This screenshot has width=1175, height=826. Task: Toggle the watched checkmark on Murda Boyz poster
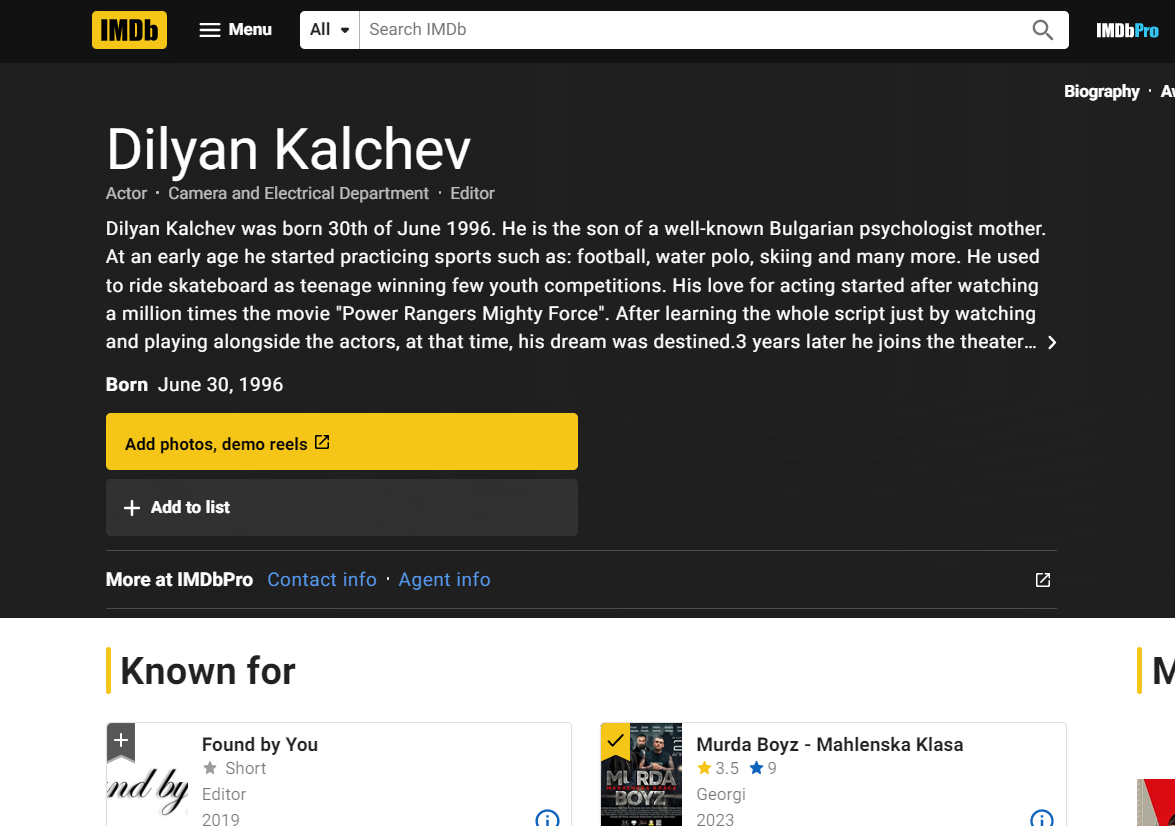(614, 742)
